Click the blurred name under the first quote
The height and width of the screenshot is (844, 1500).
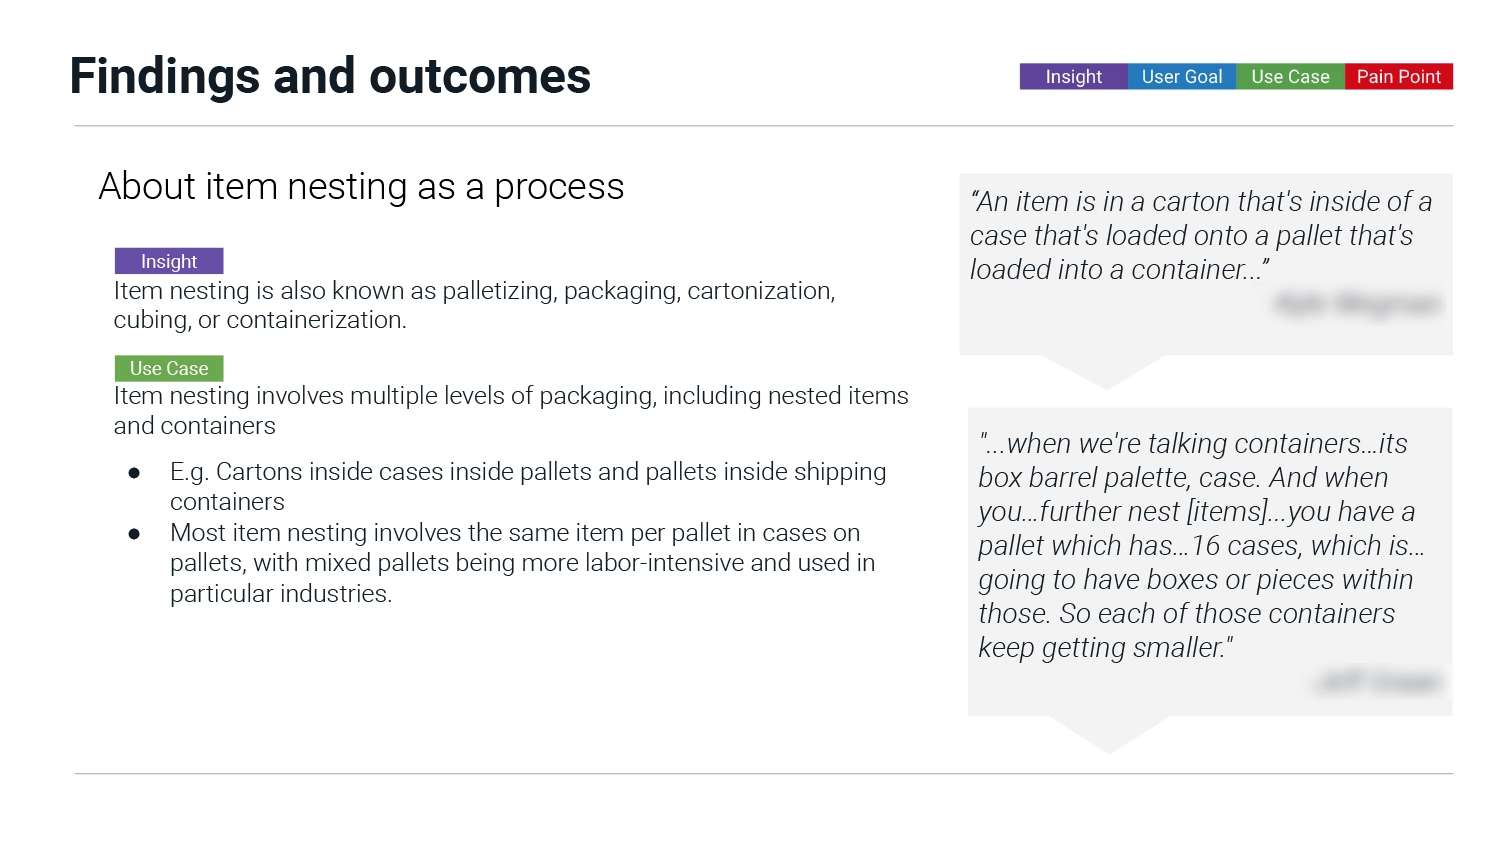[1358, 304]
